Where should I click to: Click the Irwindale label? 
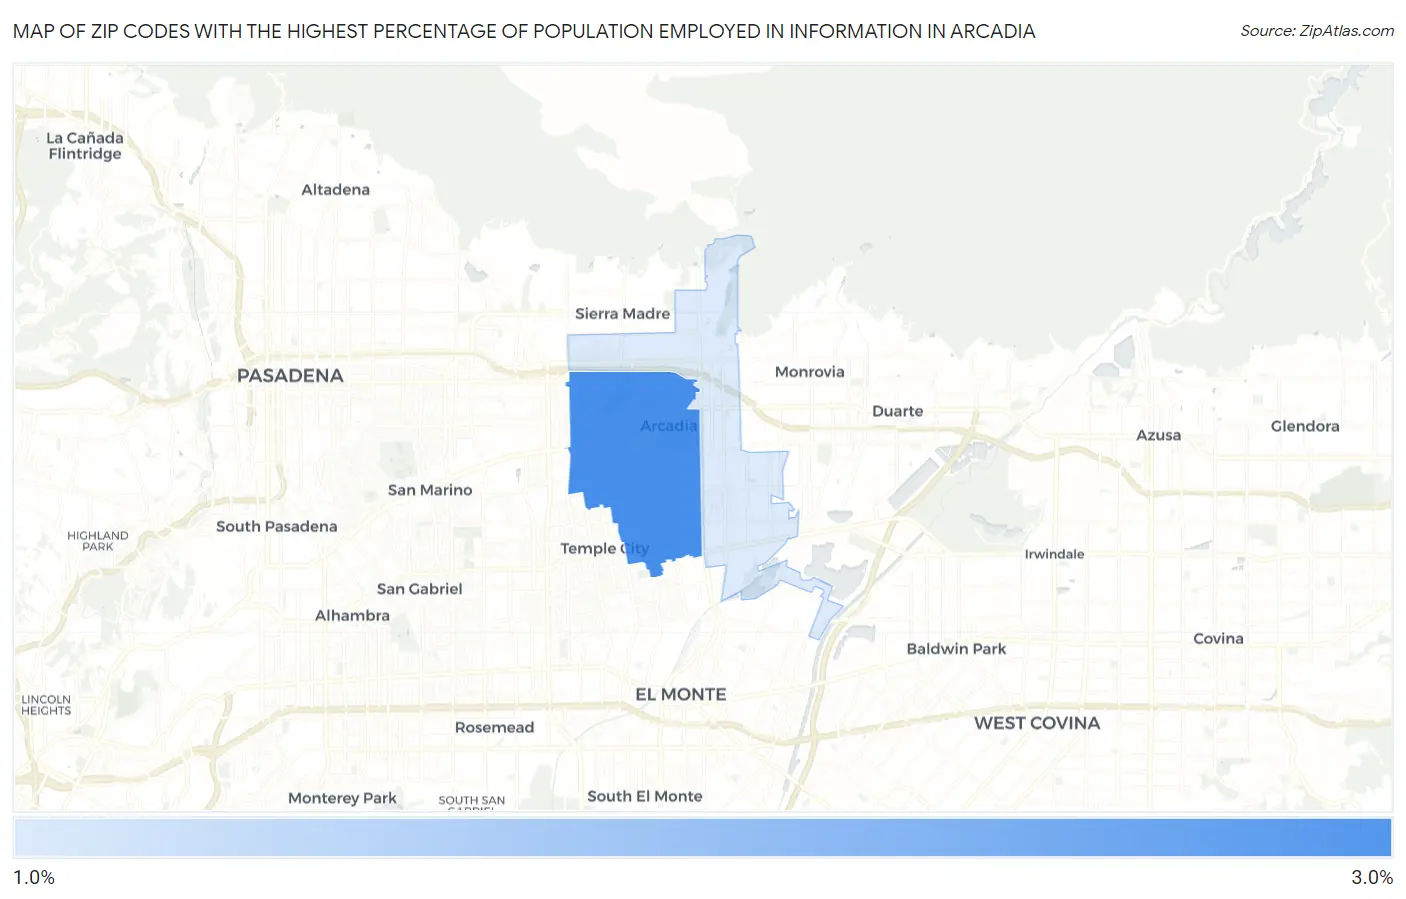[1055, 554]
